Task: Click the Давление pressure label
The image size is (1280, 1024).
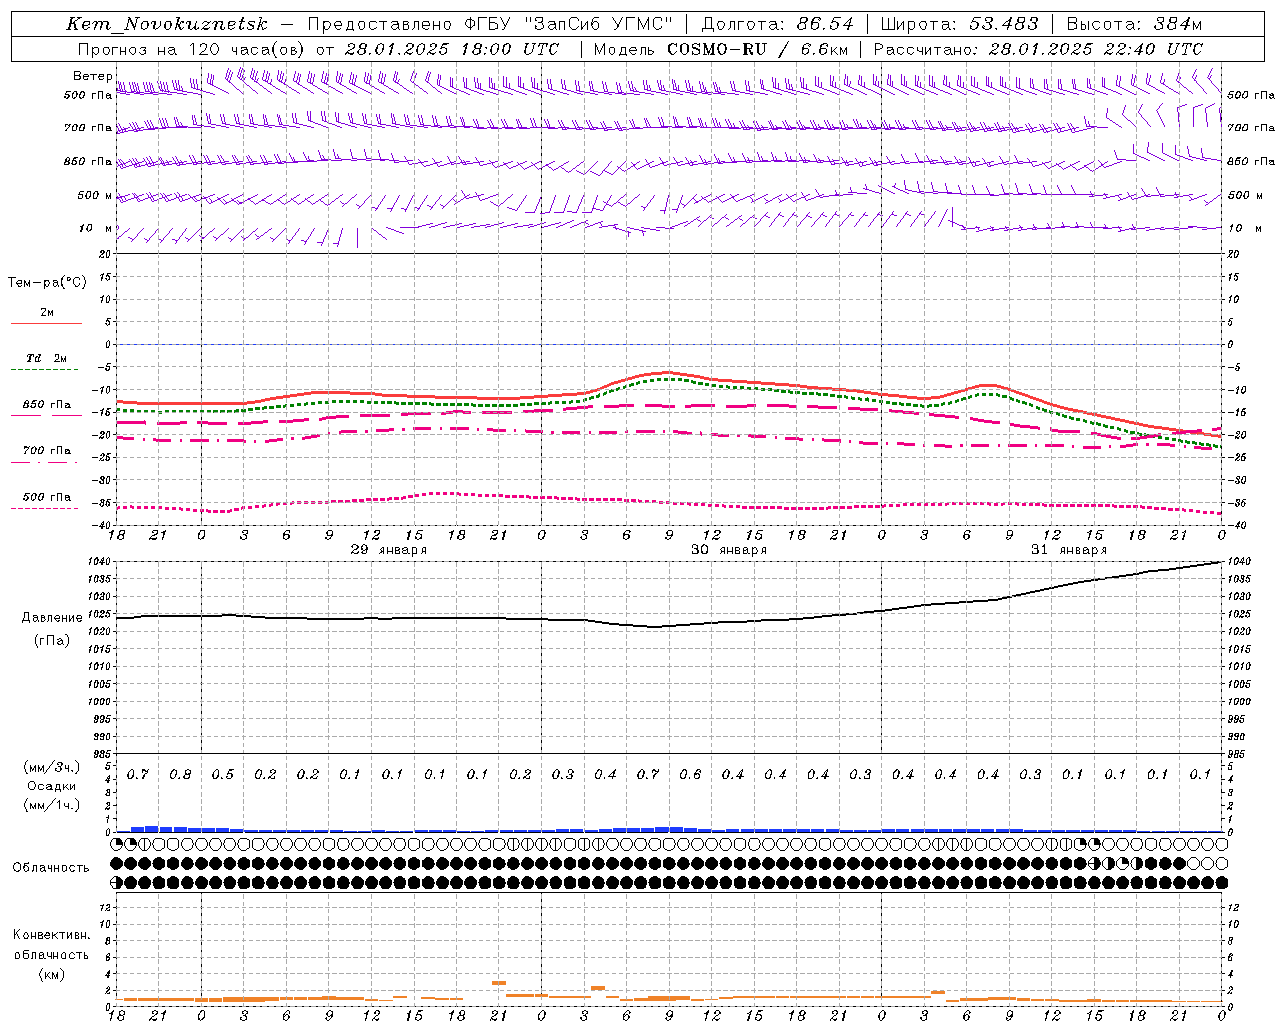Action: pyautogui.click(x=51, y=618)
